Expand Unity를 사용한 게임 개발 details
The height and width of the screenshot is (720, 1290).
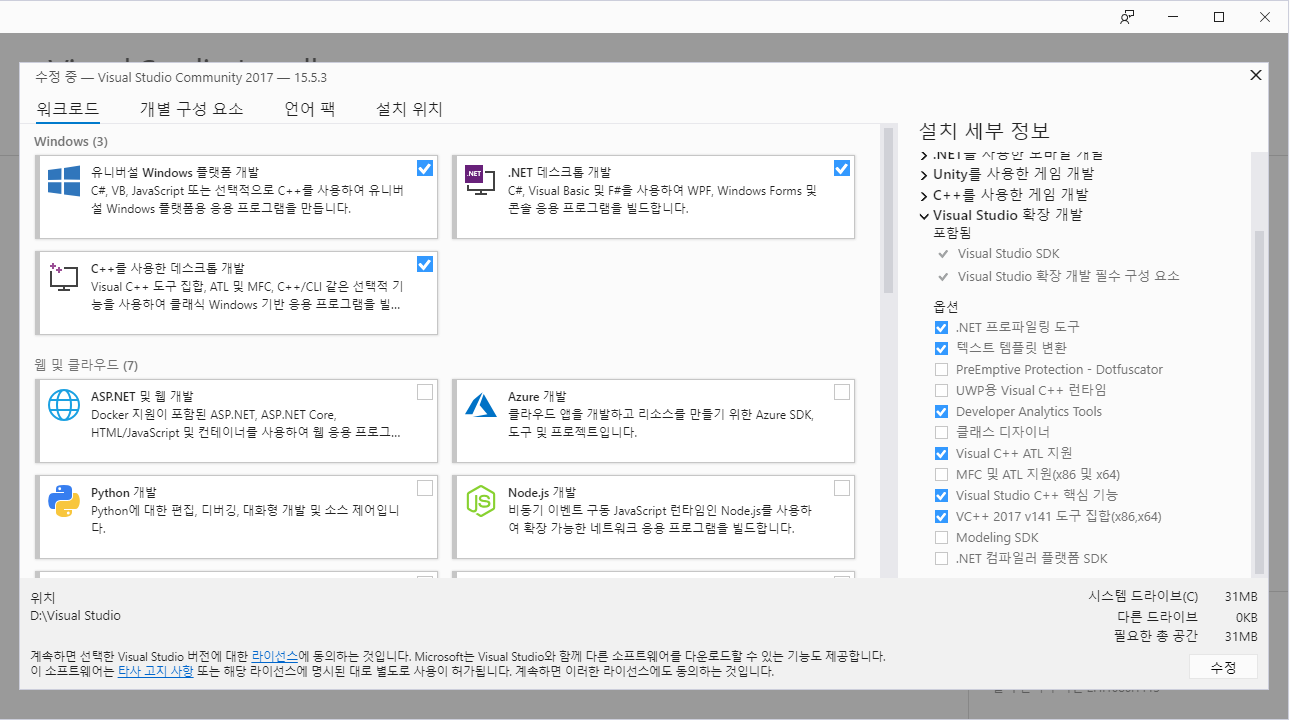[x=924, y=174]
